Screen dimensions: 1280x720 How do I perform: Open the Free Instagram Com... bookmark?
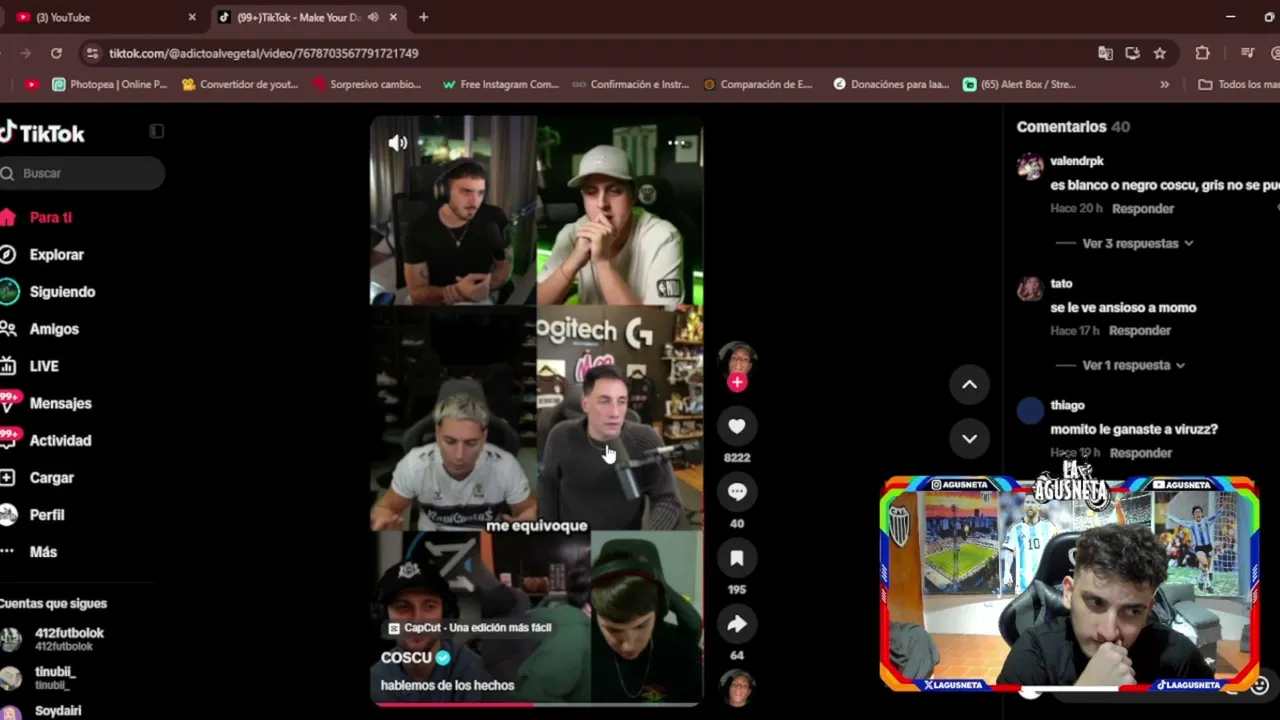pos(500,85)
